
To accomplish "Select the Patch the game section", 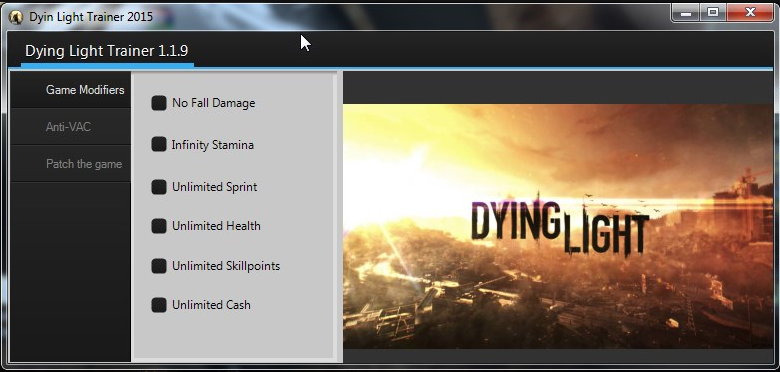I will tap(71, 164).
